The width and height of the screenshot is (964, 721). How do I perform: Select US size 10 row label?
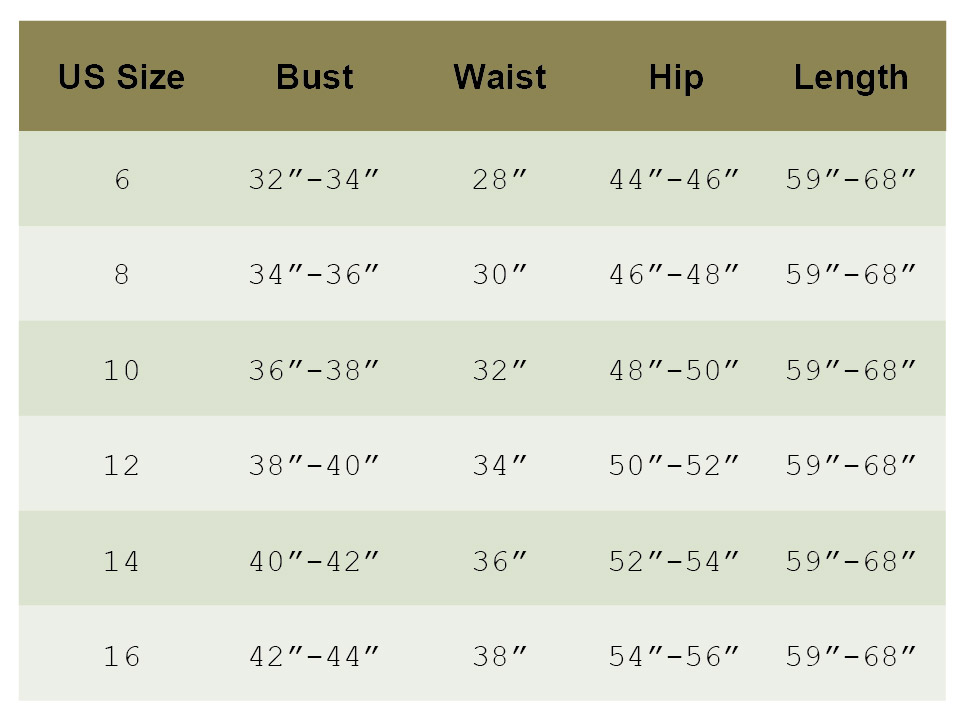121,371
